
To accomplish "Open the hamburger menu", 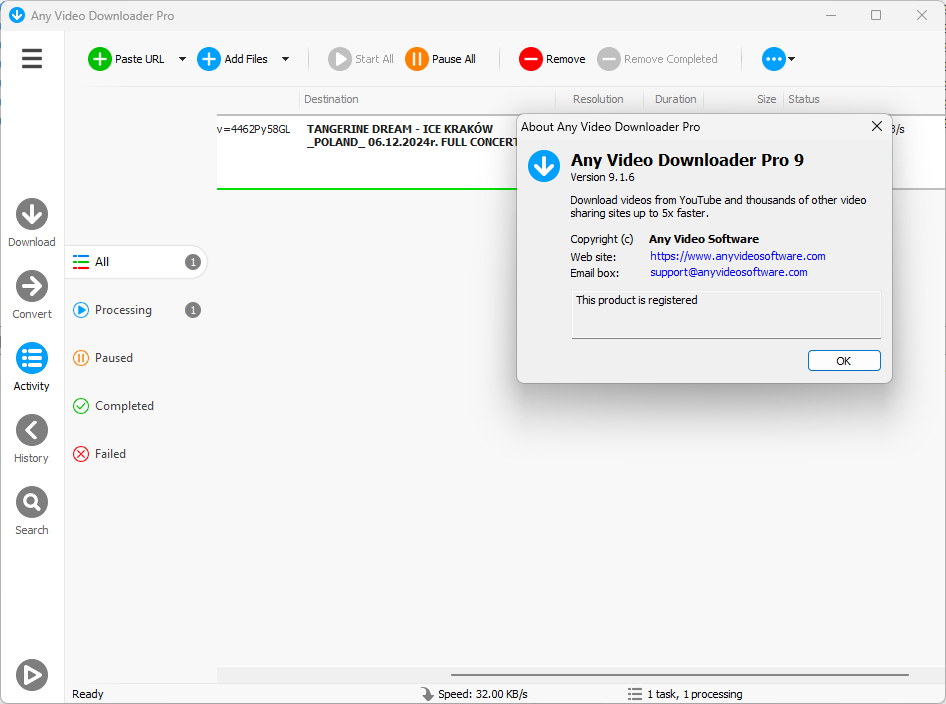I will tap(31, 59).
